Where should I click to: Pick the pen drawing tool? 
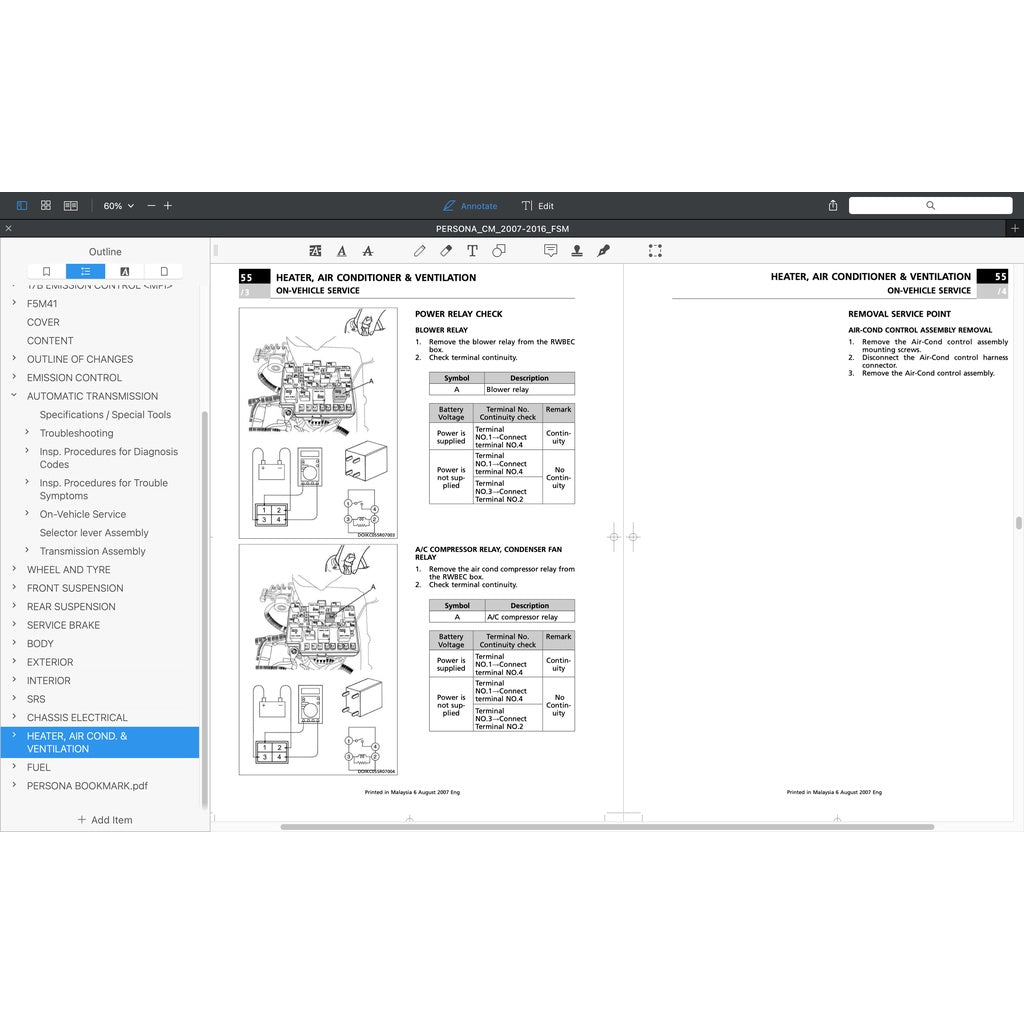(420, 251)
